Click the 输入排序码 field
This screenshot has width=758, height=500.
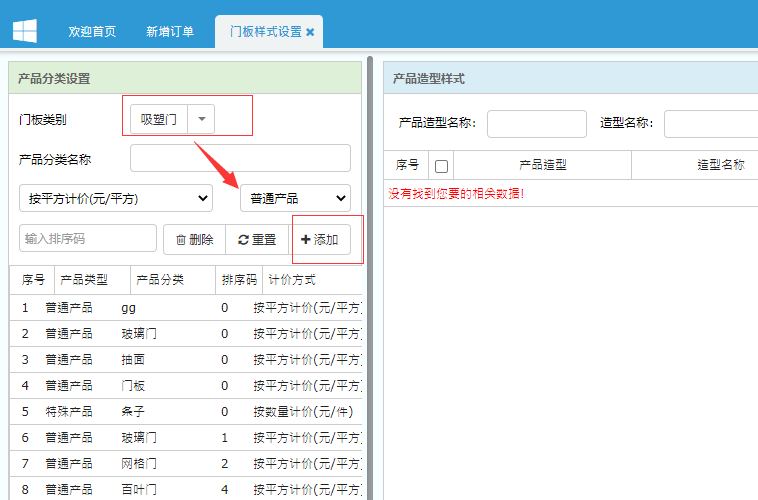pyautogui.click(x=88, y=238)
